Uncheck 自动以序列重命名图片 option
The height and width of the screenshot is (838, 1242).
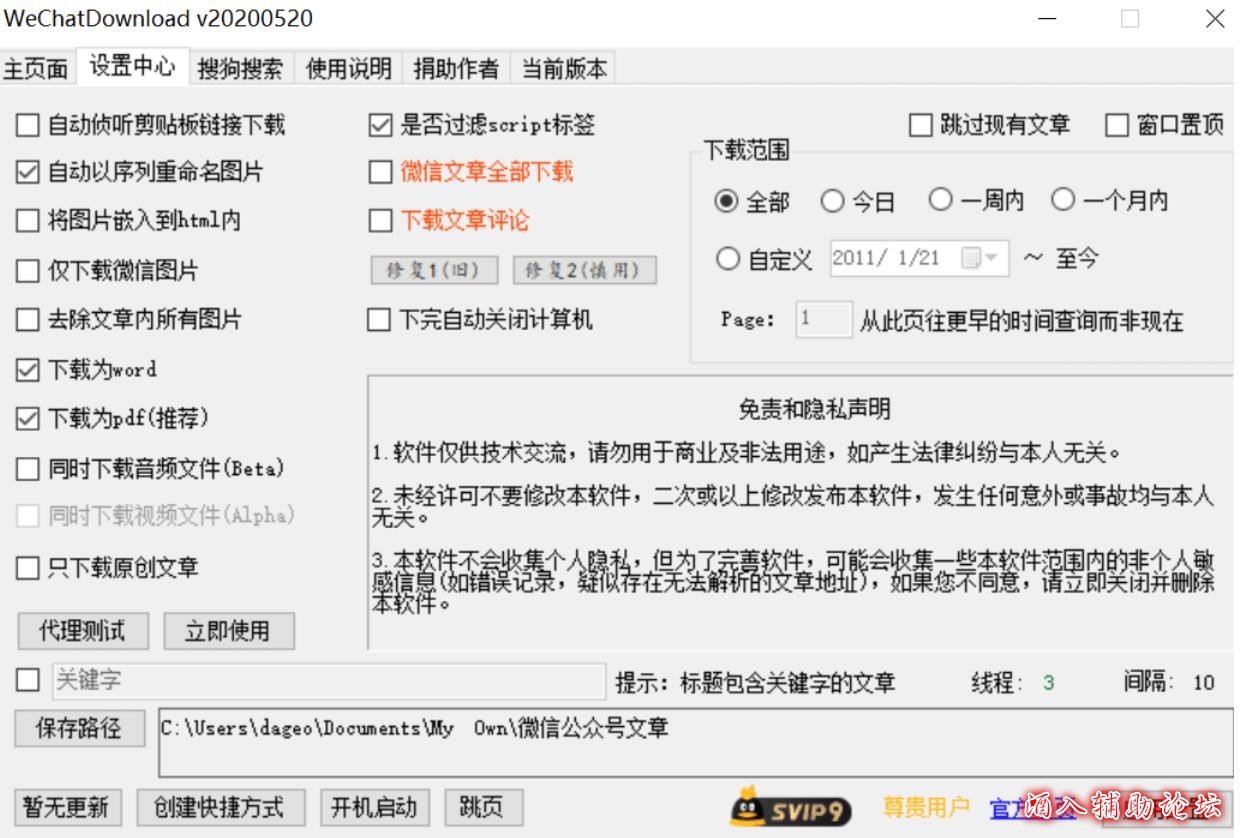point(28,172)
